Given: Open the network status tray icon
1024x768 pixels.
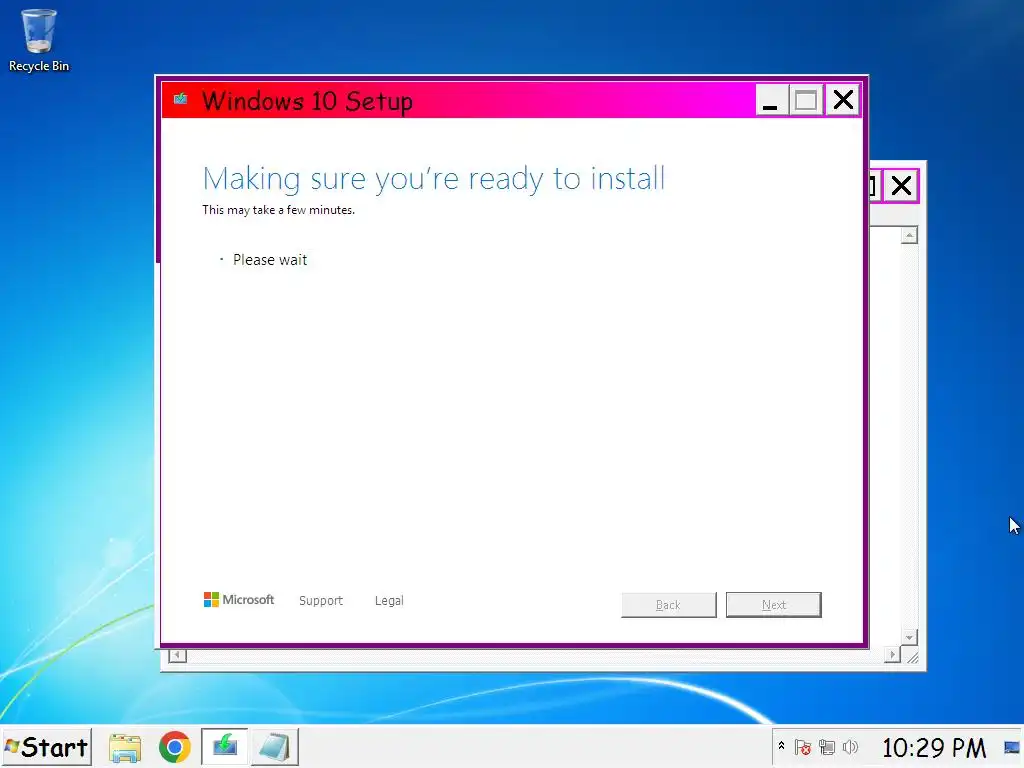Looking at the screenshot, I should [x=827, y=747].
